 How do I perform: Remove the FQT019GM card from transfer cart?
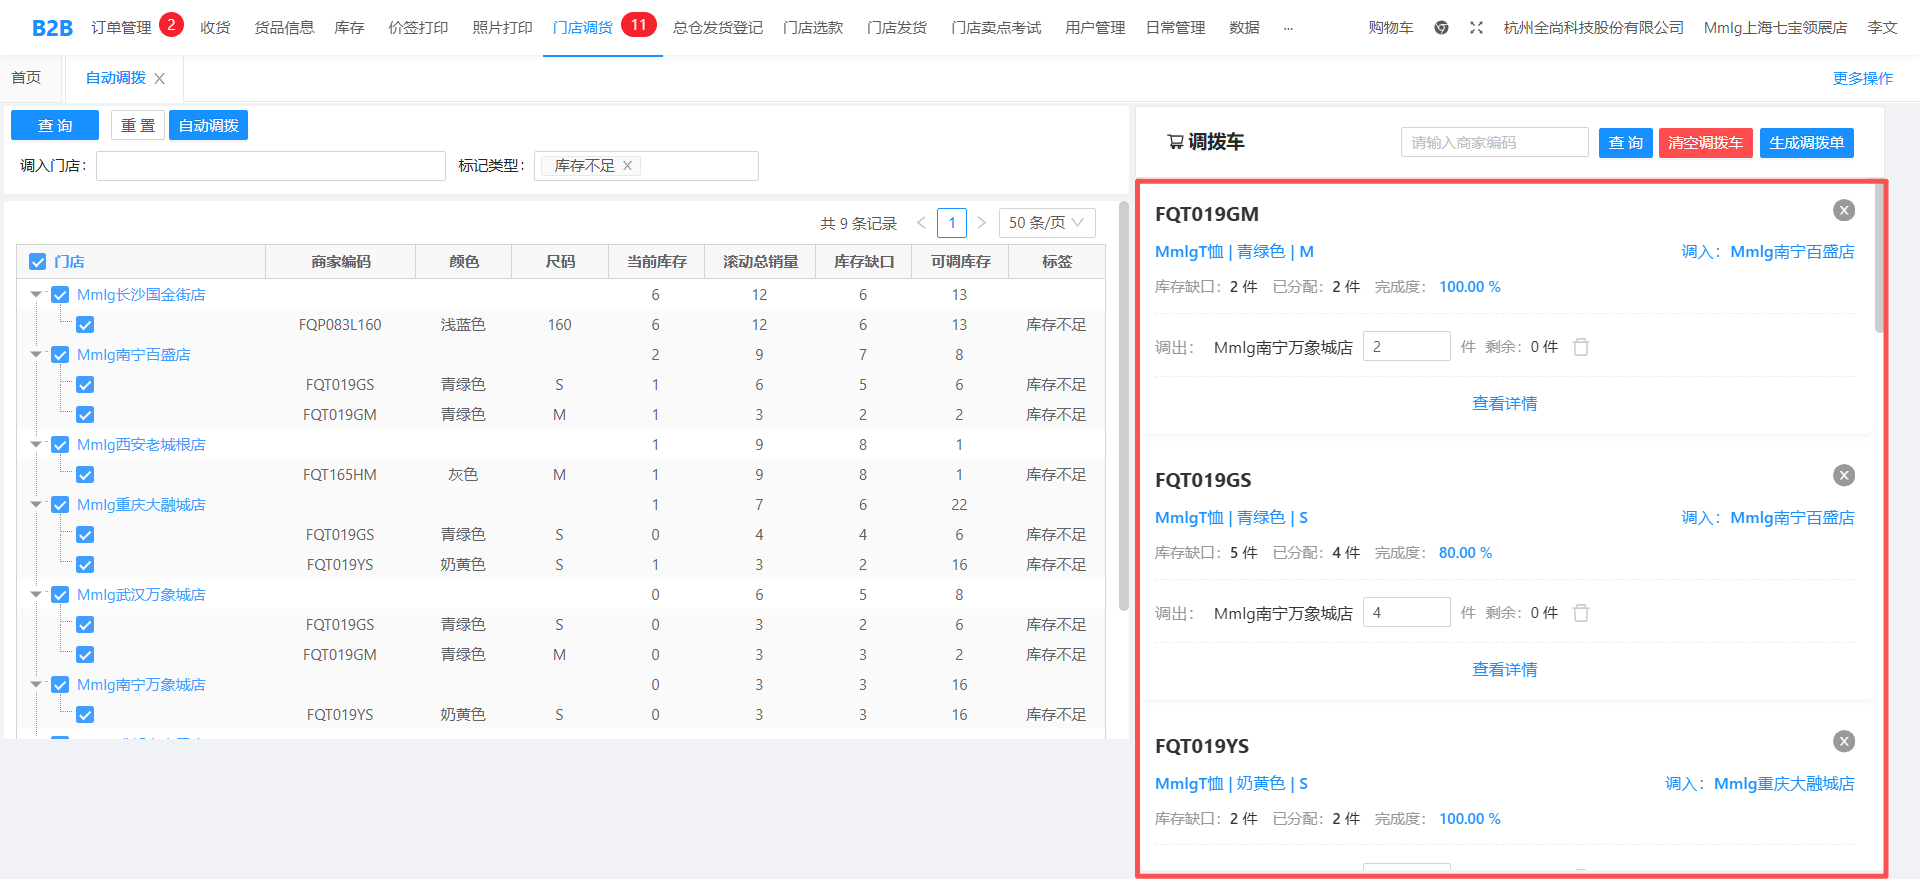click(x=1844, y=210)
